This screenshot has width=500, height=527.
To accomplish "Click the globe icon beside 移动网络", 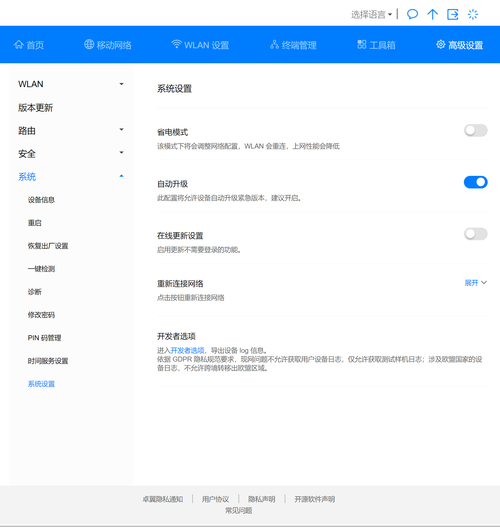I will 89,44.
